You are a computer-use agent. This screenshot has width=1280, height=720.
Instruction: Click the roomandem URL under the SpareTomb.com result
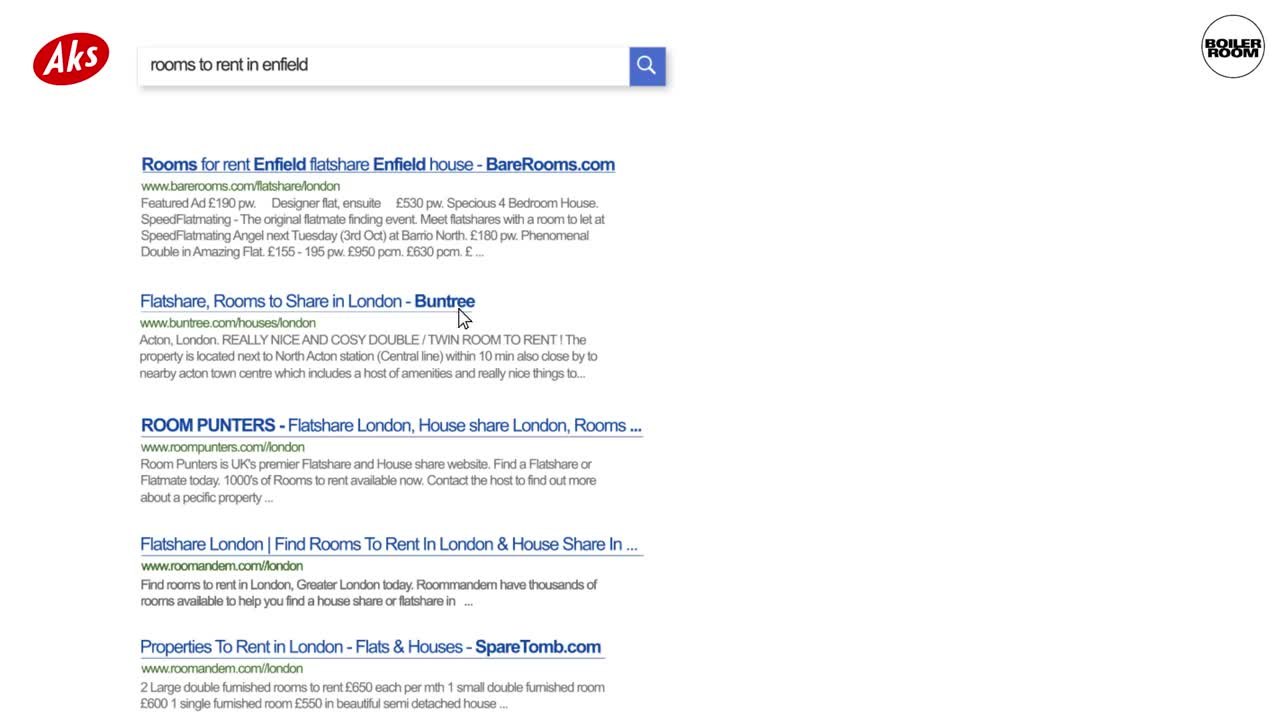tap(222, 668)
